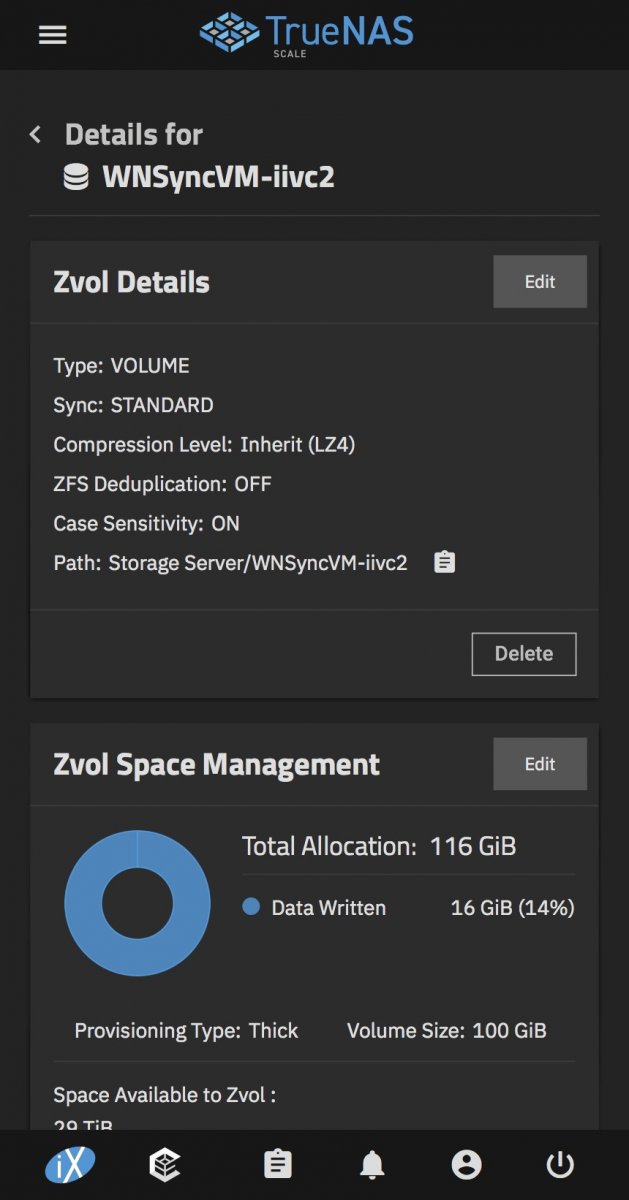
Task: Click the dataset icon beside WNSyncVM-iivc2
Action: click(76, 178)
